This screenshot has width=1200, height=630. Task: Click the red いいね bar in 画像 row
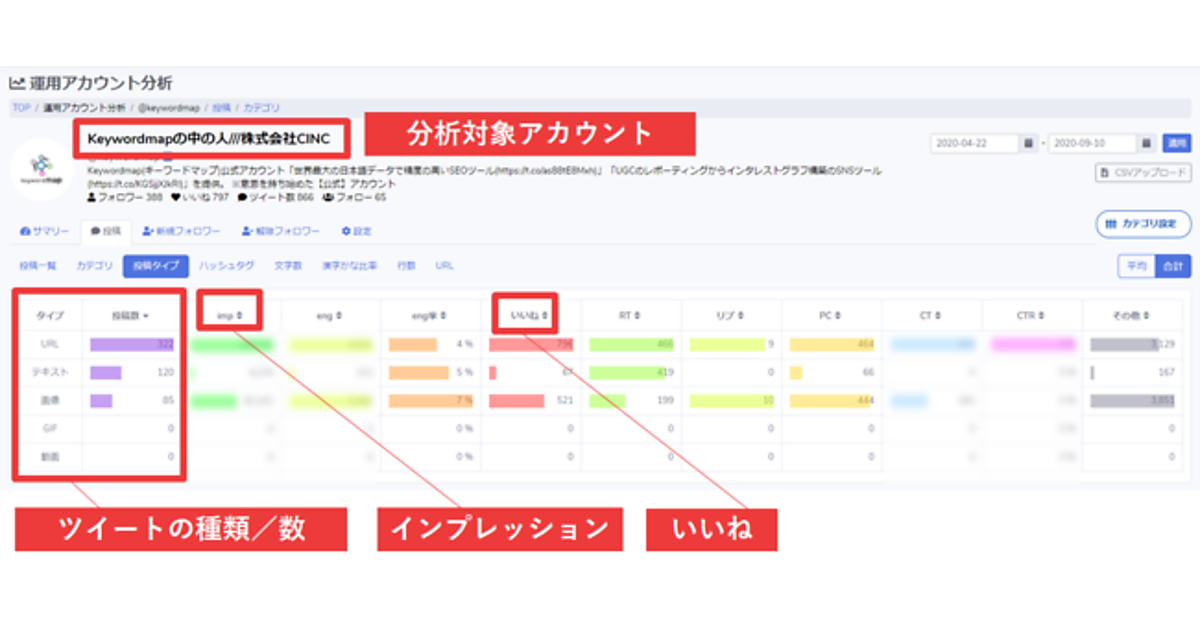point(517,400)
